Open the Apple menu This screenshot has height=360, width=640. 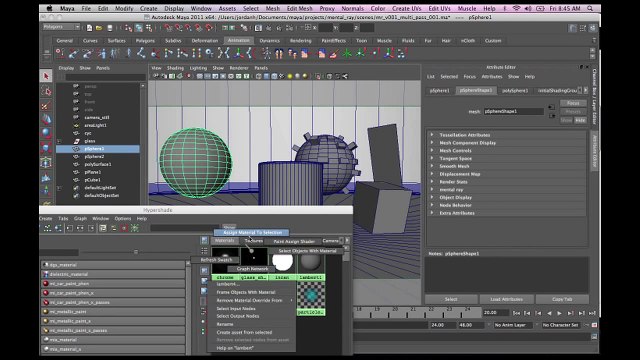49,8
